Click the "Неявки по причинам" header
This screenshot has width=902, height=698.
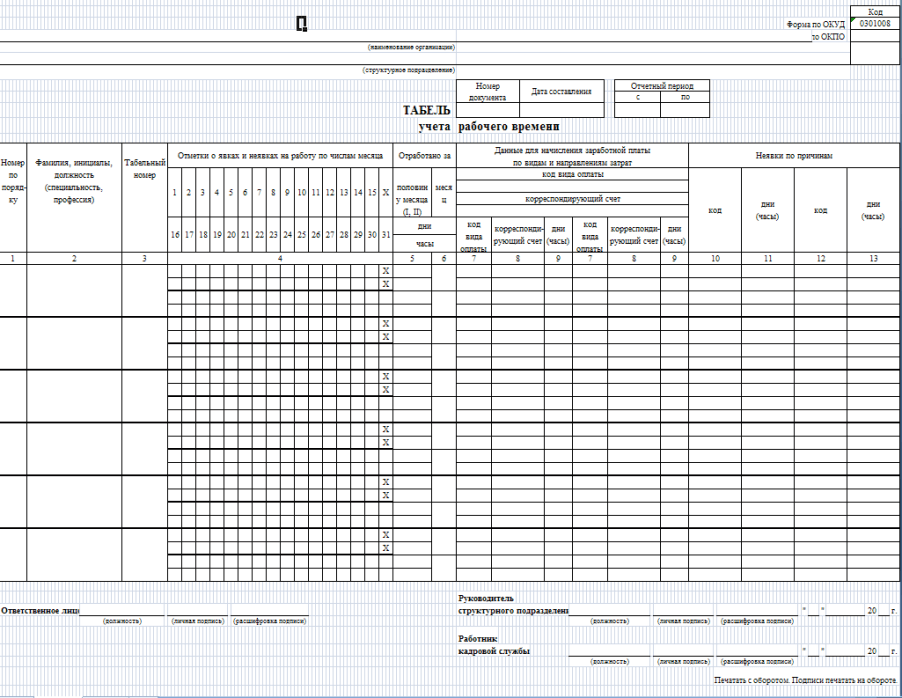coord(794,155)
